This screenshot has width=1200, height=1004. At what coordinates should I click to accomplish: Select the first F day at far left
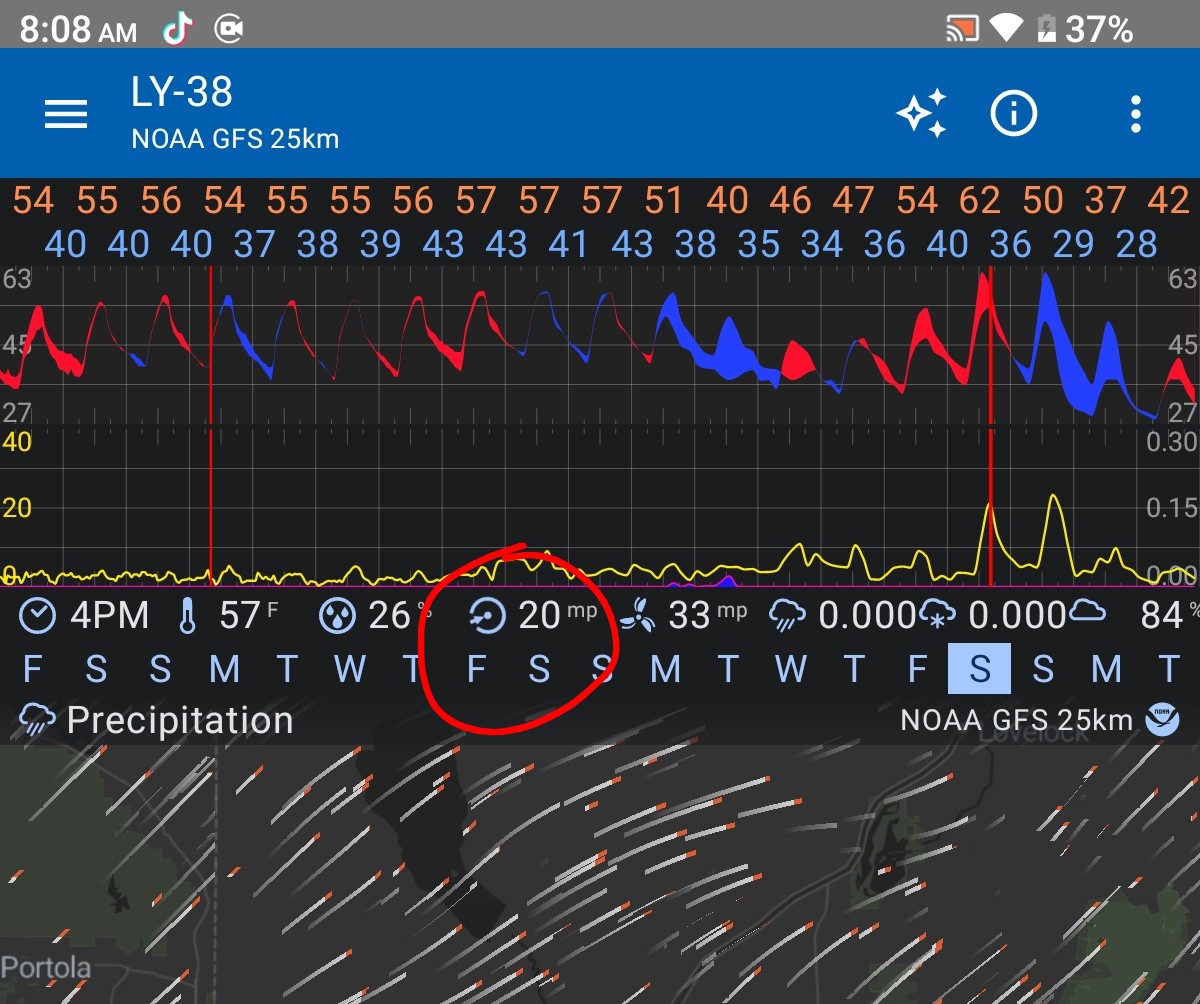[32, 669]
